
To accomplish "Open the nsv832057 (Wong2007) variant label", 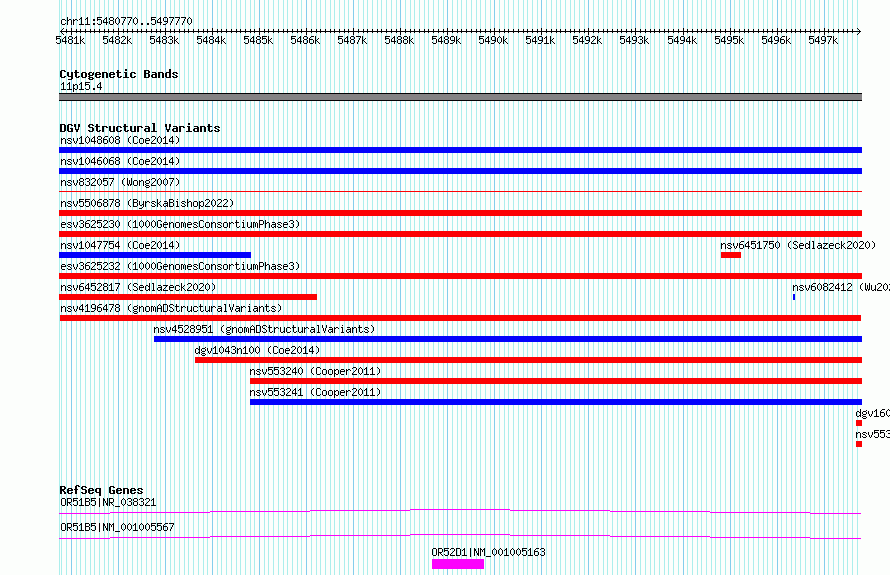I will coord(120,182).
